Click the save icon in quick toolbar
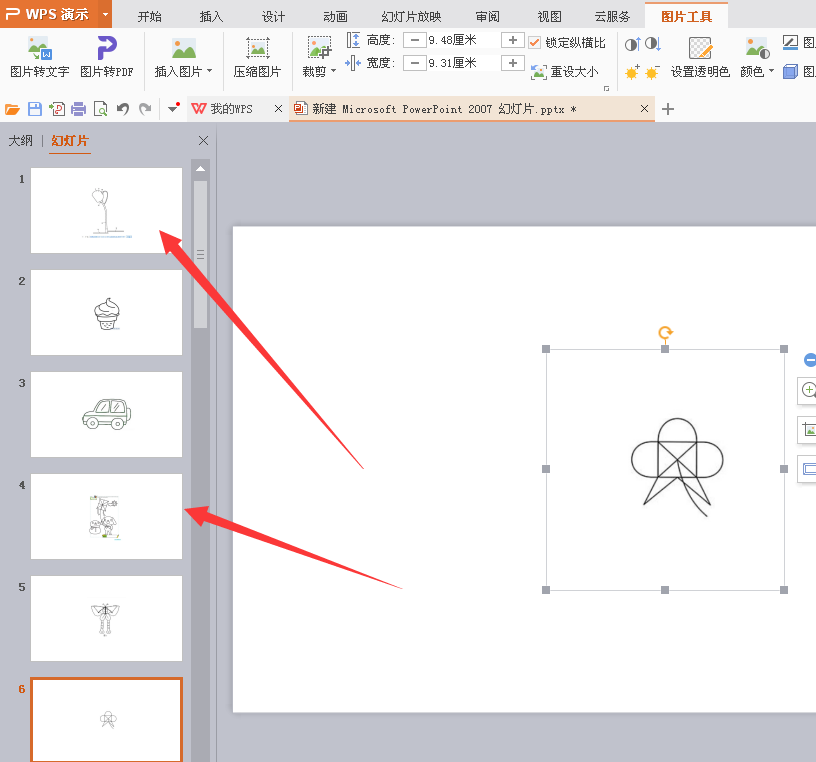Screen dimensions: 816x762 35,109
